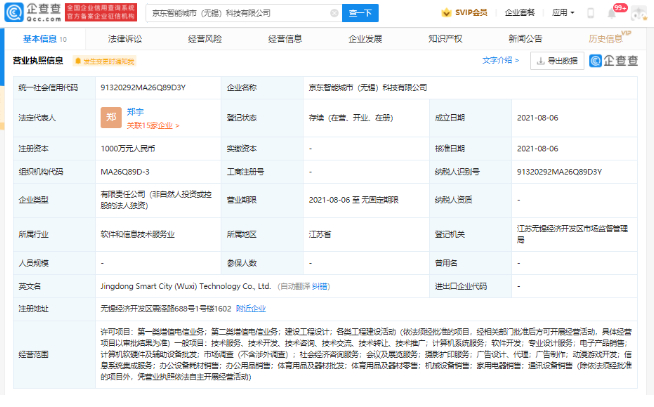
Task: Switch to 知识产权 tab
Action: [x=445, y=39]
